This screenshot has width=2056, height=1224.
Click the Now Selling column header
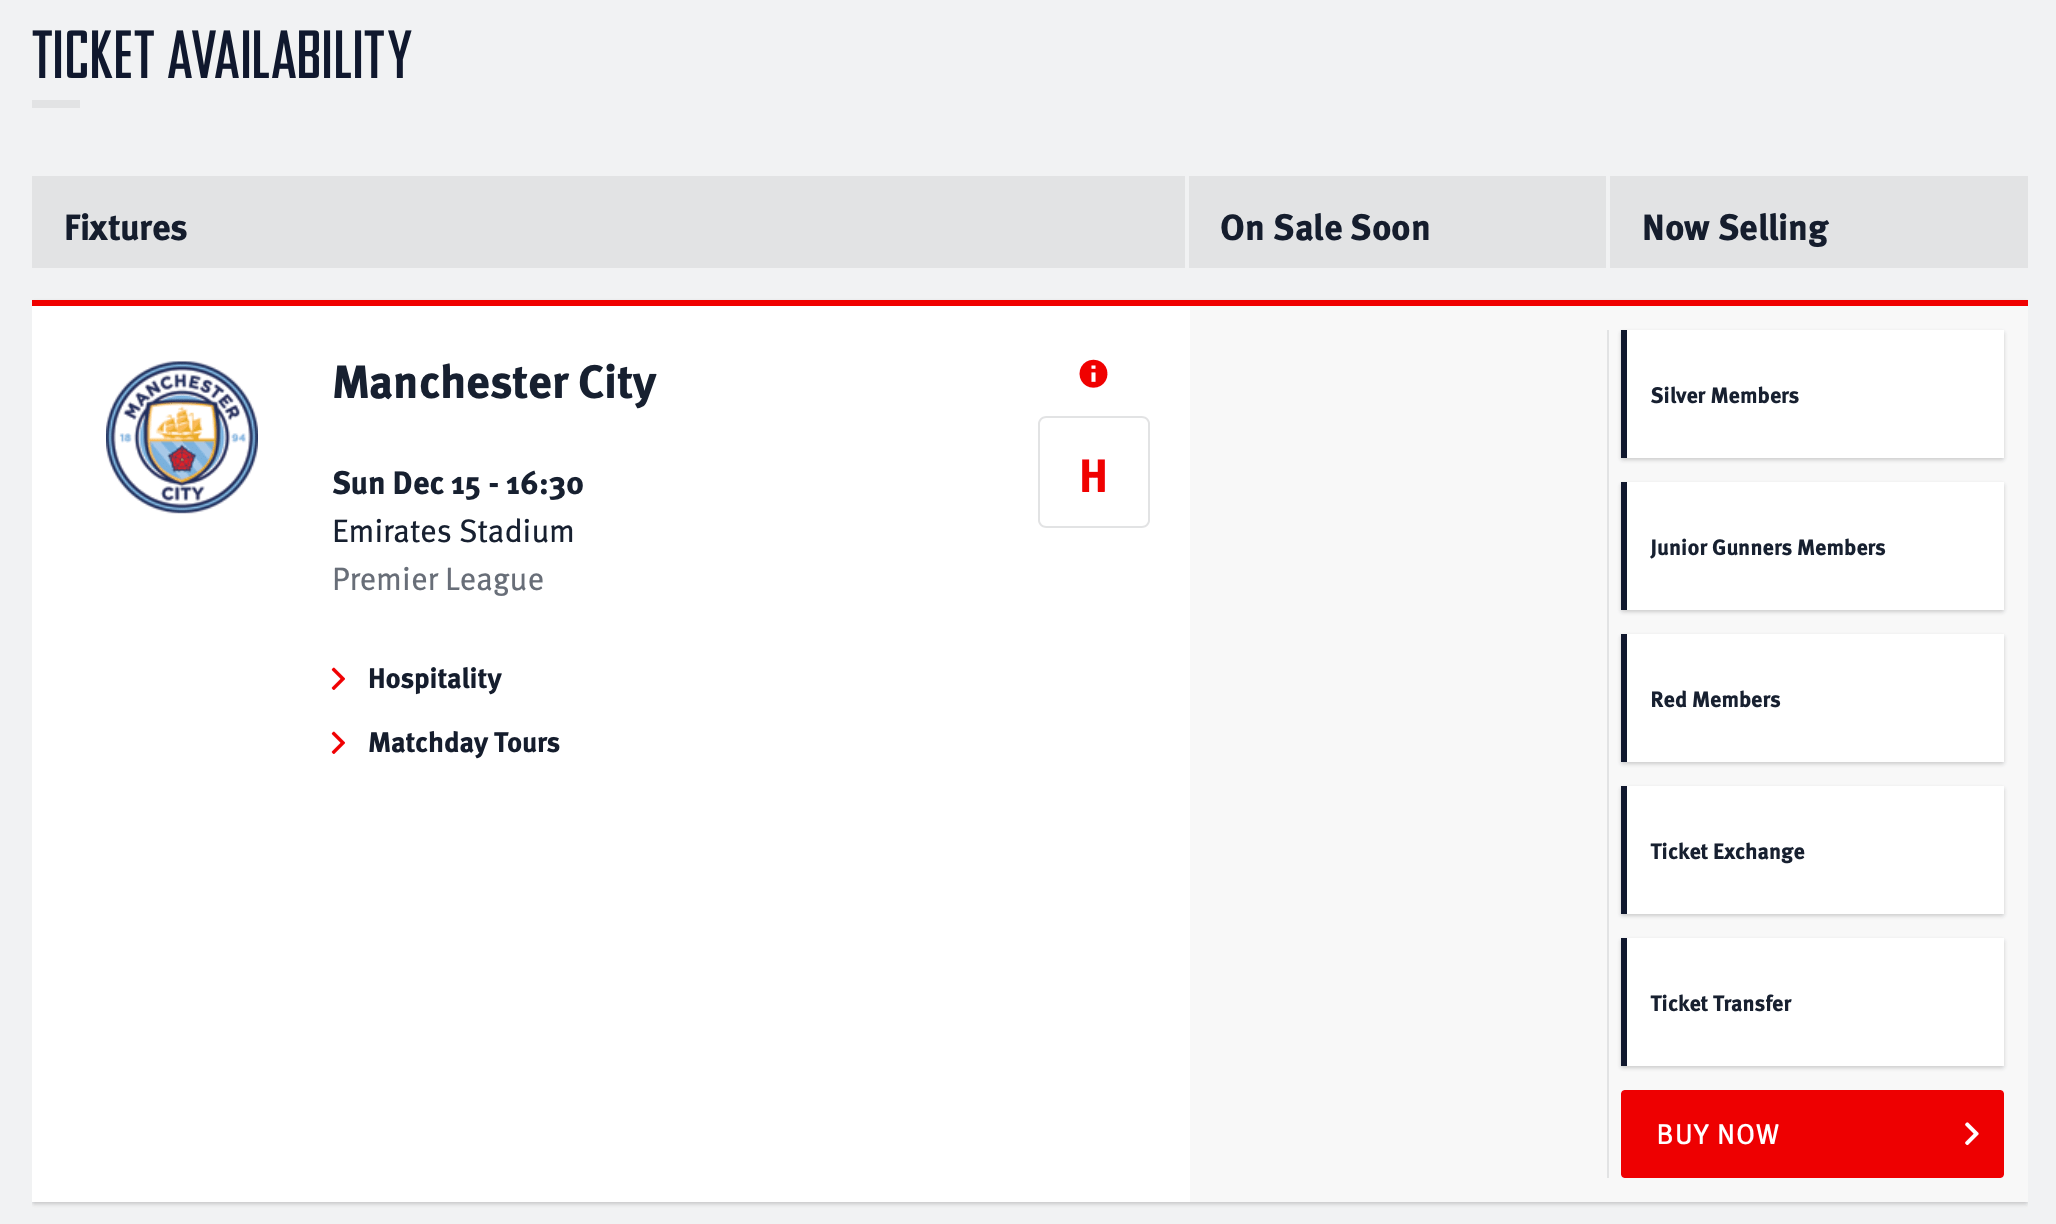[1735, 226]
